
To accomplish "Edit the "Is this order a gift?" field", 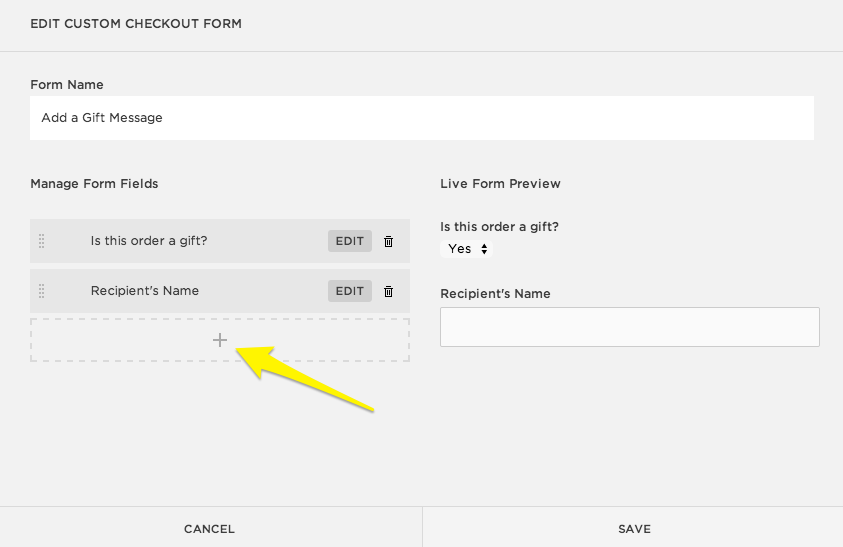I will pyautogui.click(x=349, y=241).
